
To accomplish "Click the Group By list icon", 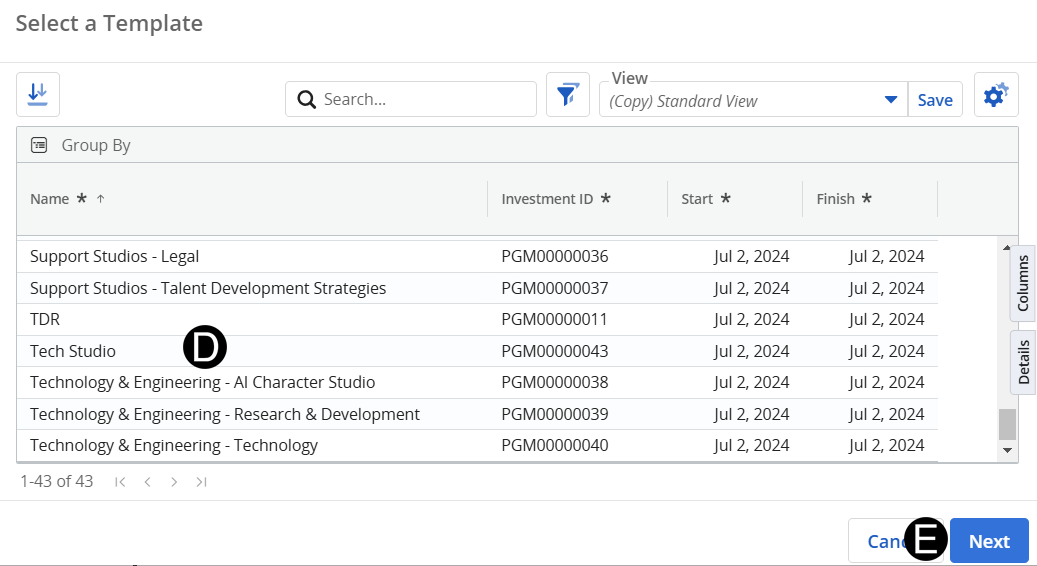I will tap(39, 145).
